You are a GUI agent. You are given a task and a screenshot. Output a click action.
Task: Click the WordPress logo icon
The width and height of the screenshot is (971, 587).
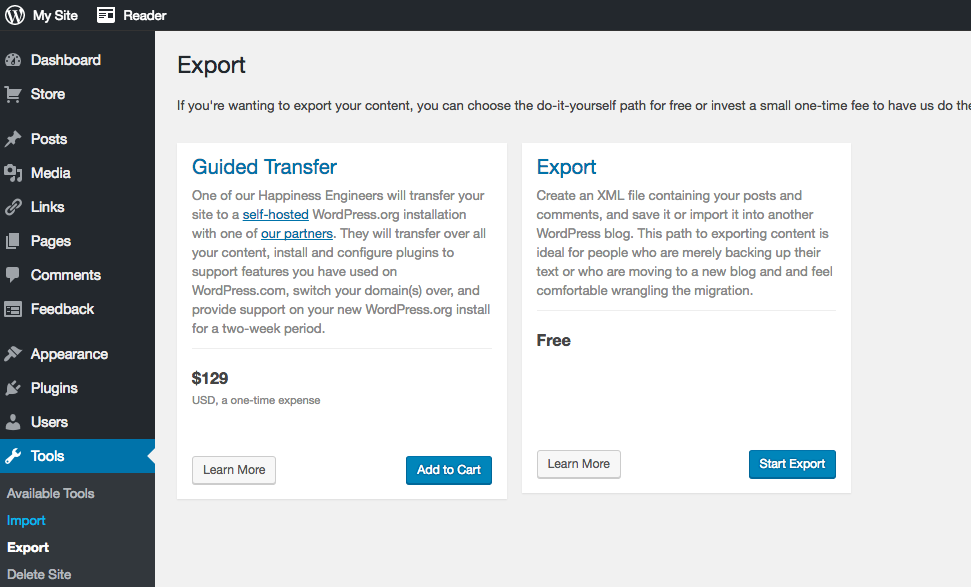pos(15,15)
